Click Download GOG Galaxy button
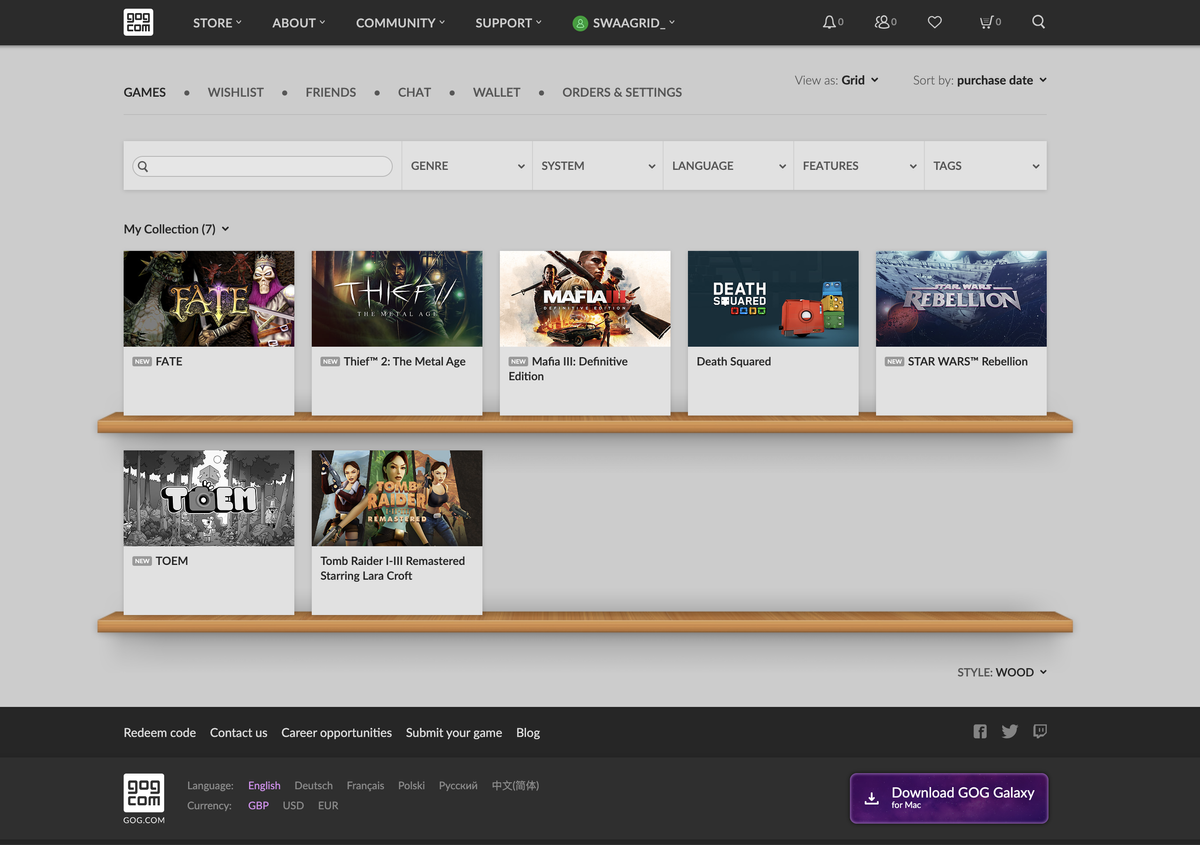The height and width of the screenshot is (845, 1200). pos(949,798)
